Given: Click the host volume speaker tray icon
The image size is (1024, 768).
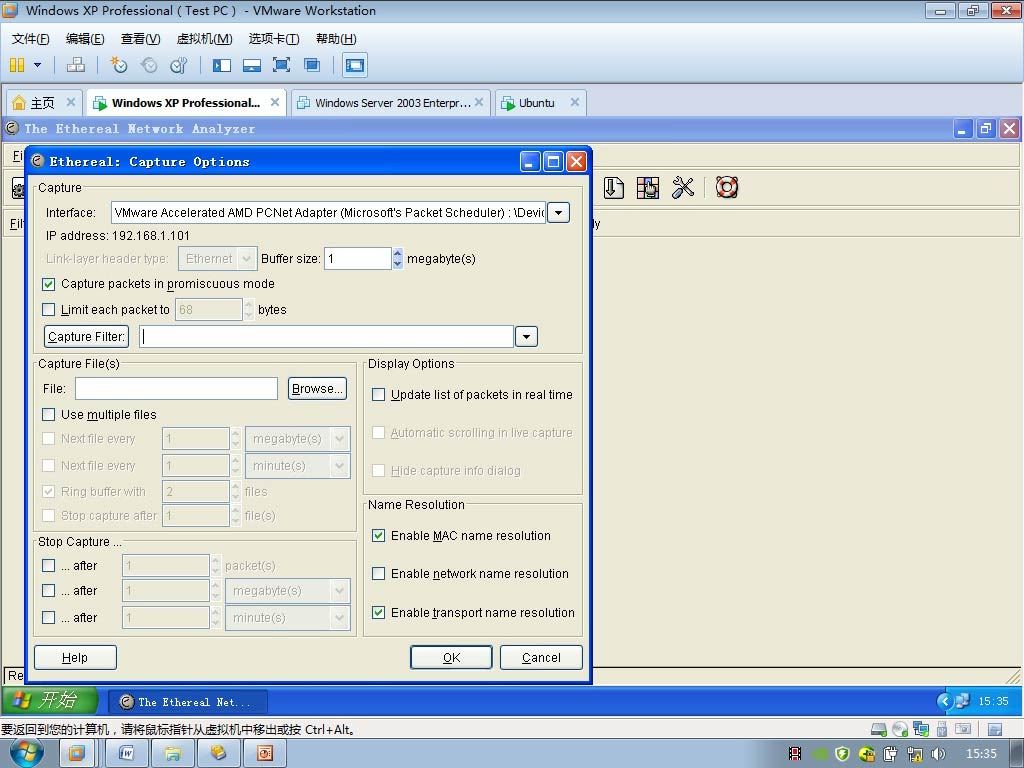Looking at the screenshot, I should [938, 754].
